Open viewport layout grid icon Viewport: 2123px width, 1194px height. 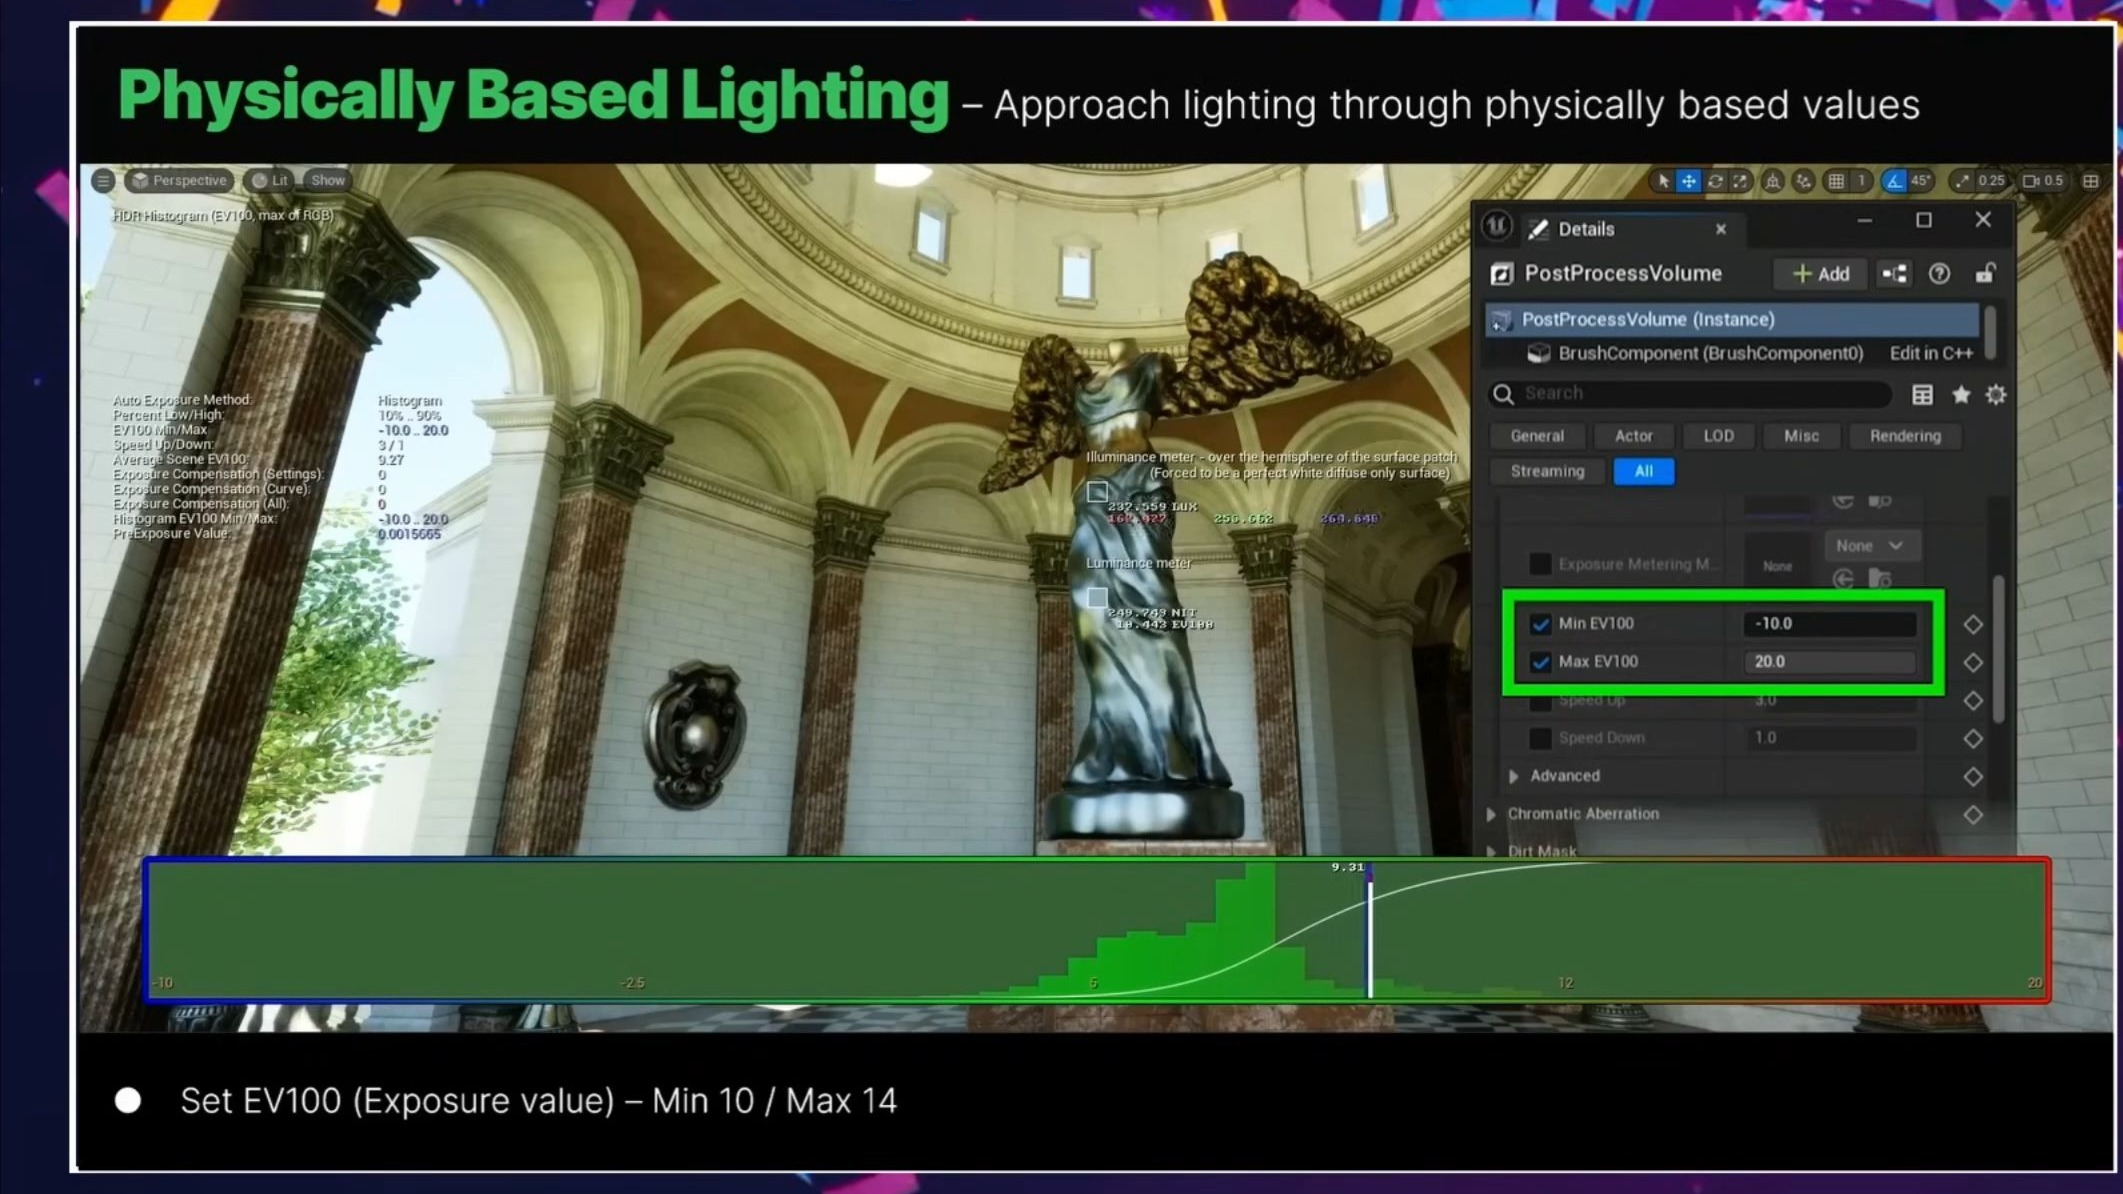coord(2091,181)
